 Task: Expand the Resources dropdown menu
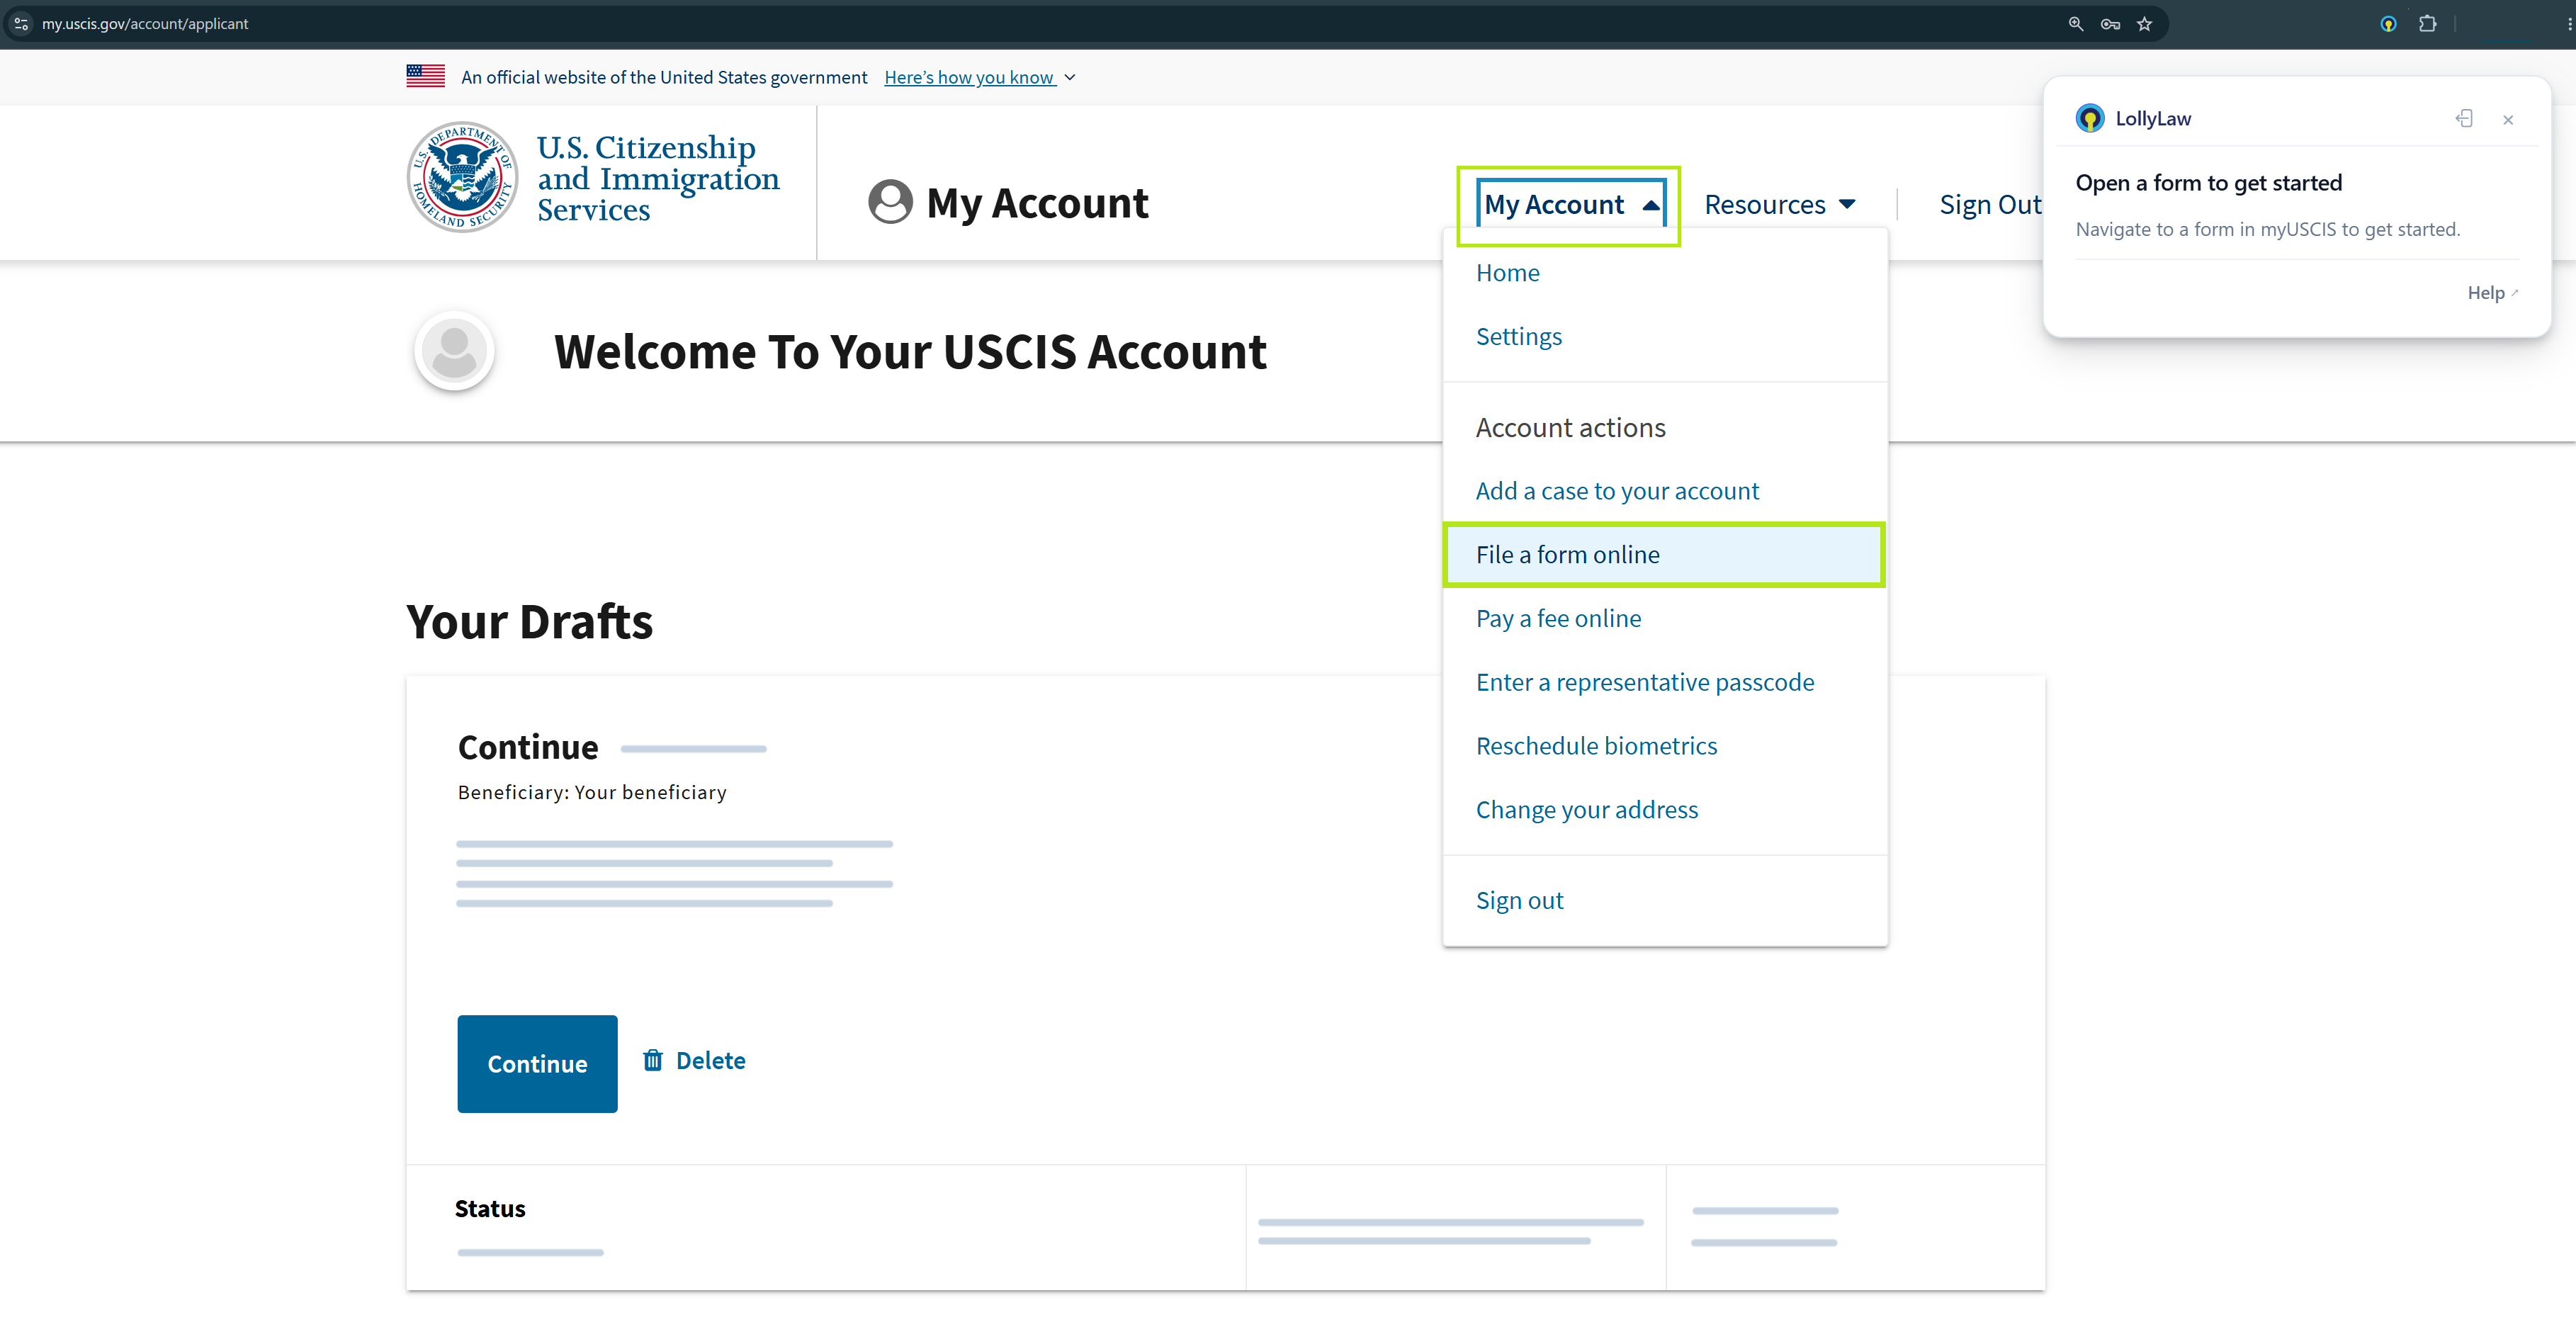coord(1780,204)
